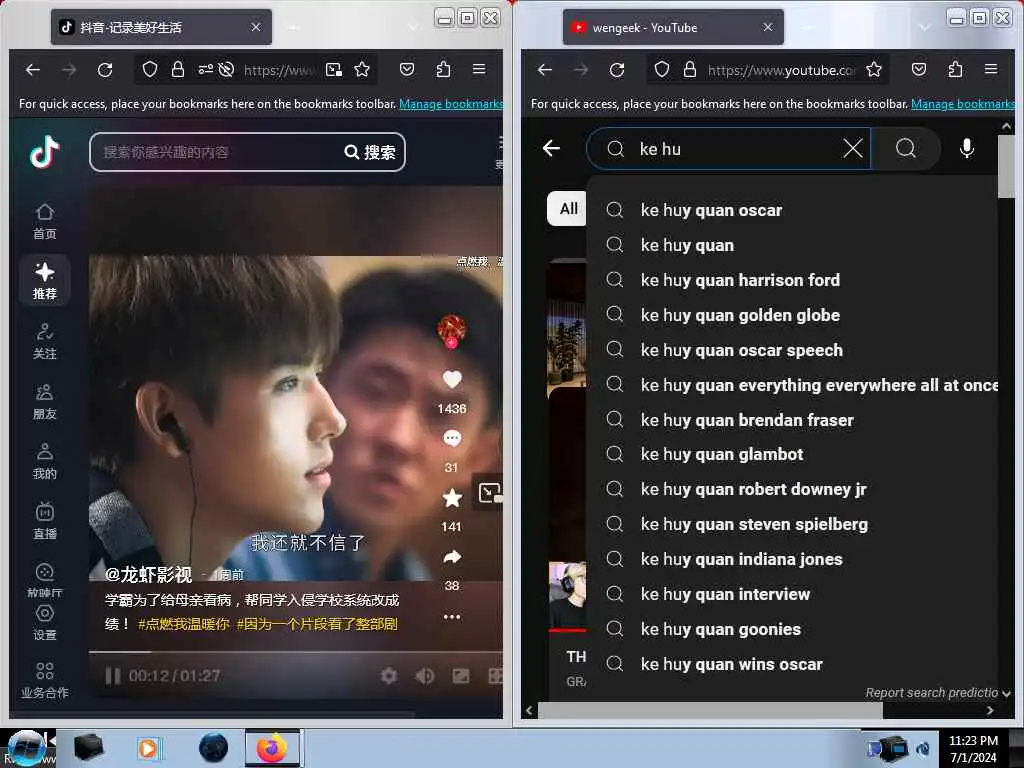Mute the Douyin video volume
Image resolution: width=1024 pixels, height=768 pixels.
(424, 676)
